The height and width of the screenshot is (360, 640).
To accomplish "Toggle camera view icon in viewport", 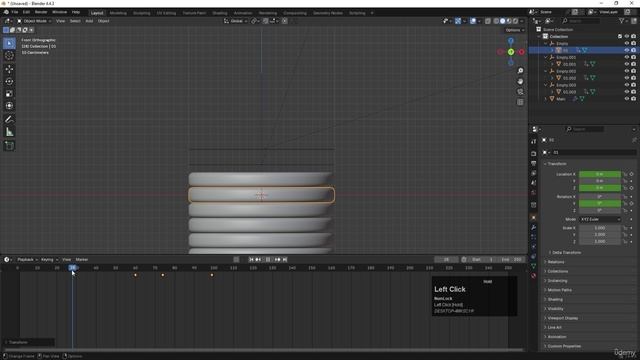I will pos(520,92).
